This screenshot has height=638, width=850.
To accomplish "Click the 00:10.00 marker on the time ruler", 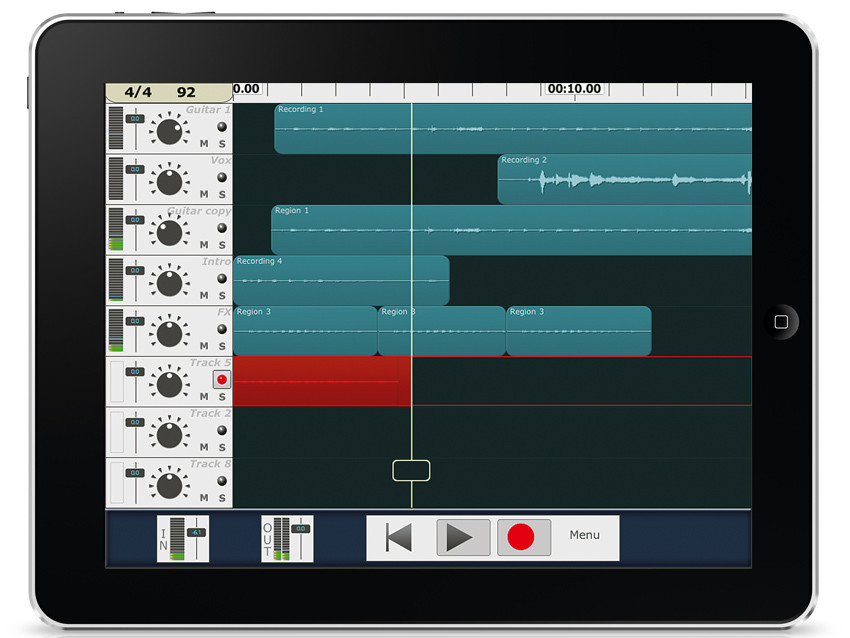I will [574, 89].
